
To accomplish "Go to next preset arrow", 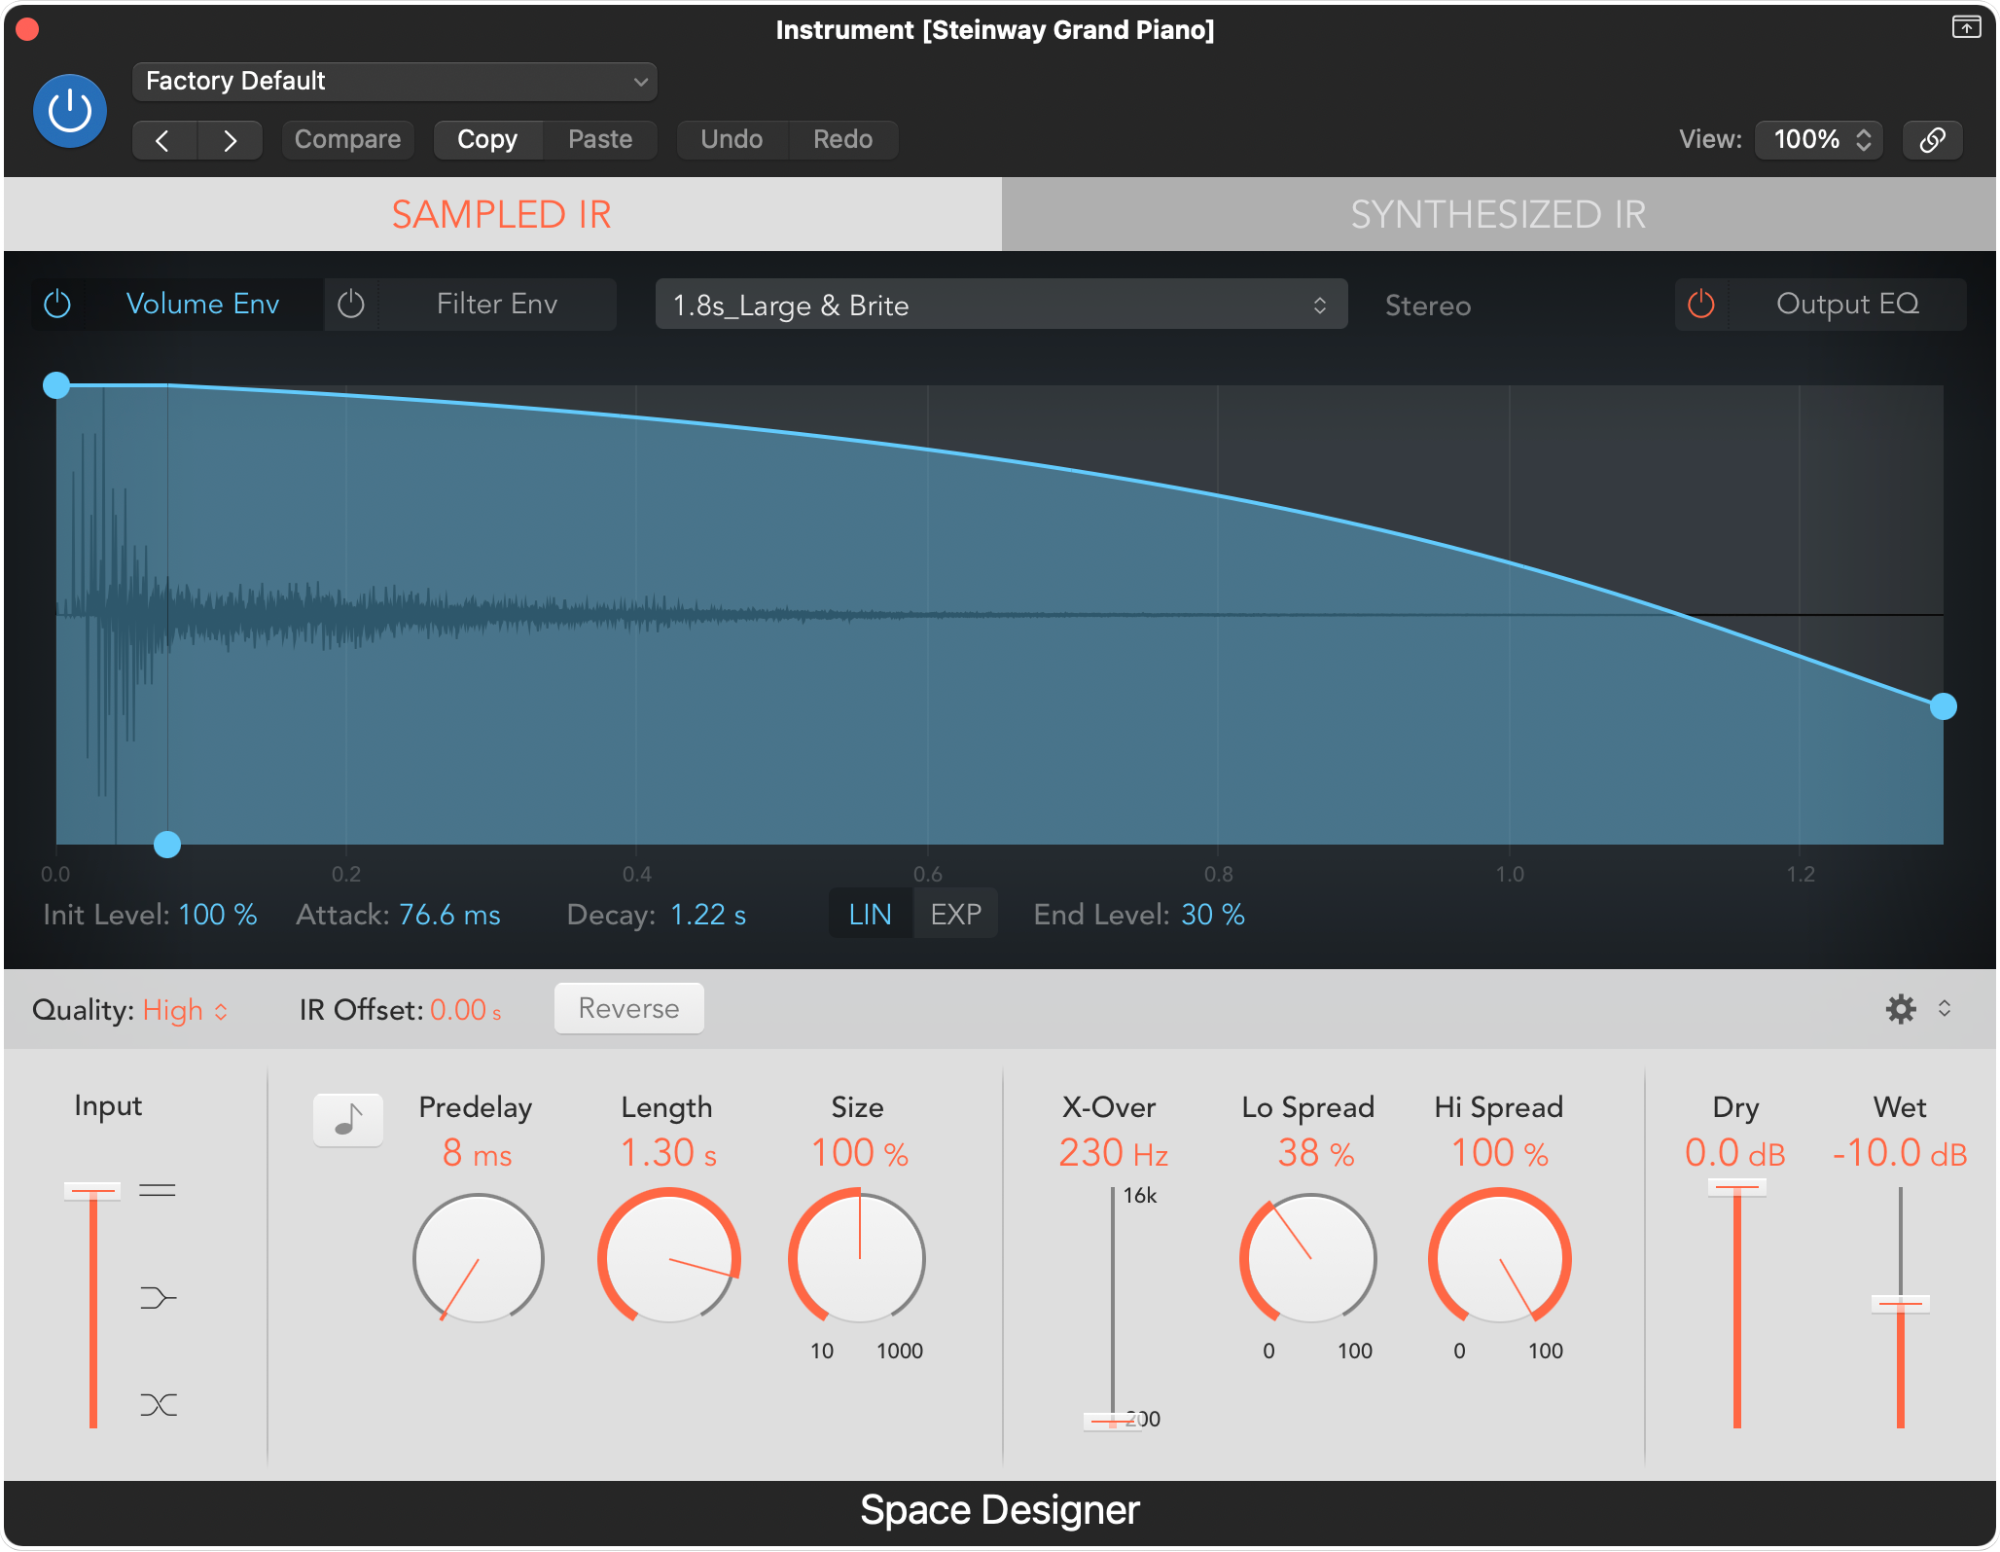I will [x=230, y=140].
